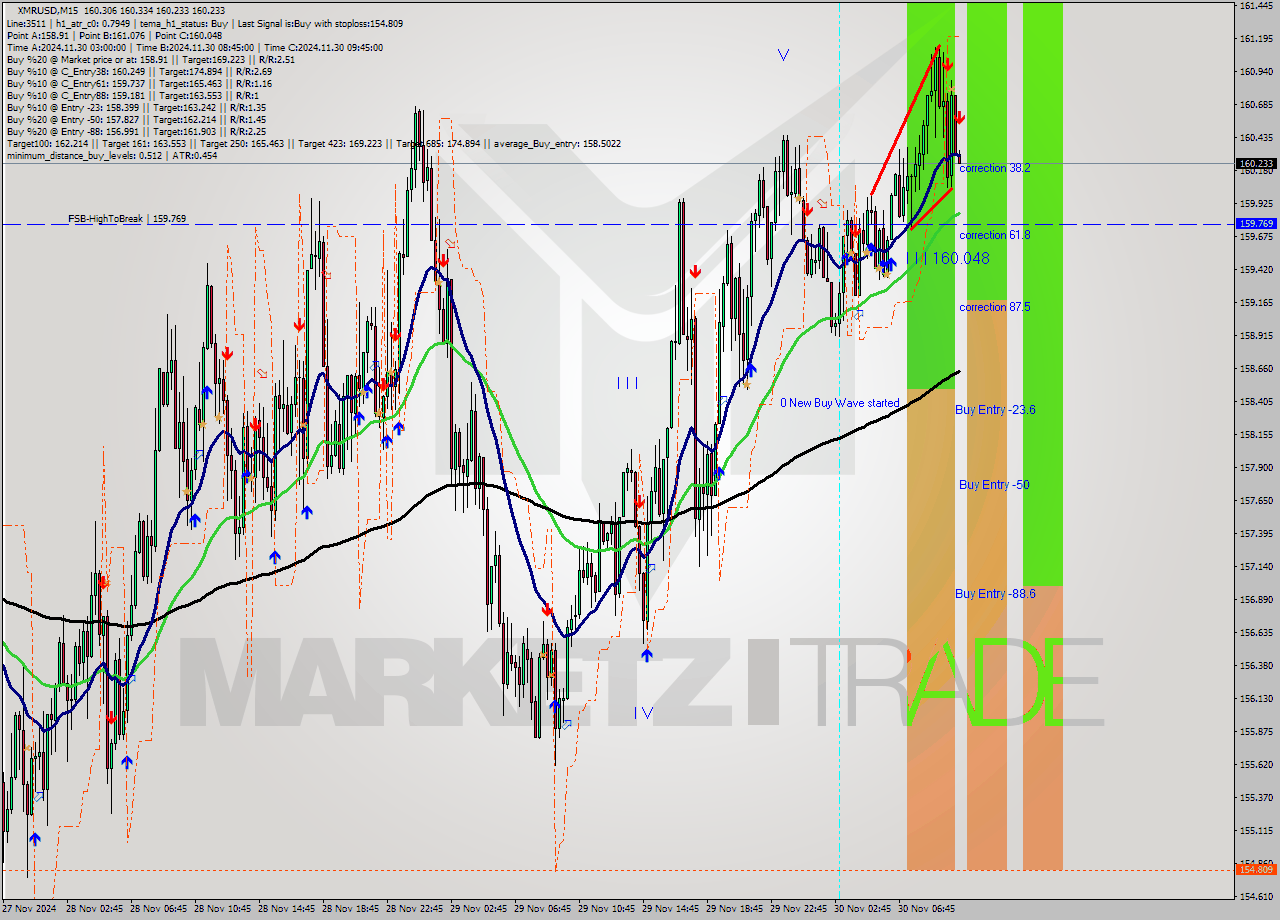Image resolution: width=1280 pixels, height=920 pixels.
Task: Select '0 New Buy Wave started' annotation
Action: click(840, 403)
